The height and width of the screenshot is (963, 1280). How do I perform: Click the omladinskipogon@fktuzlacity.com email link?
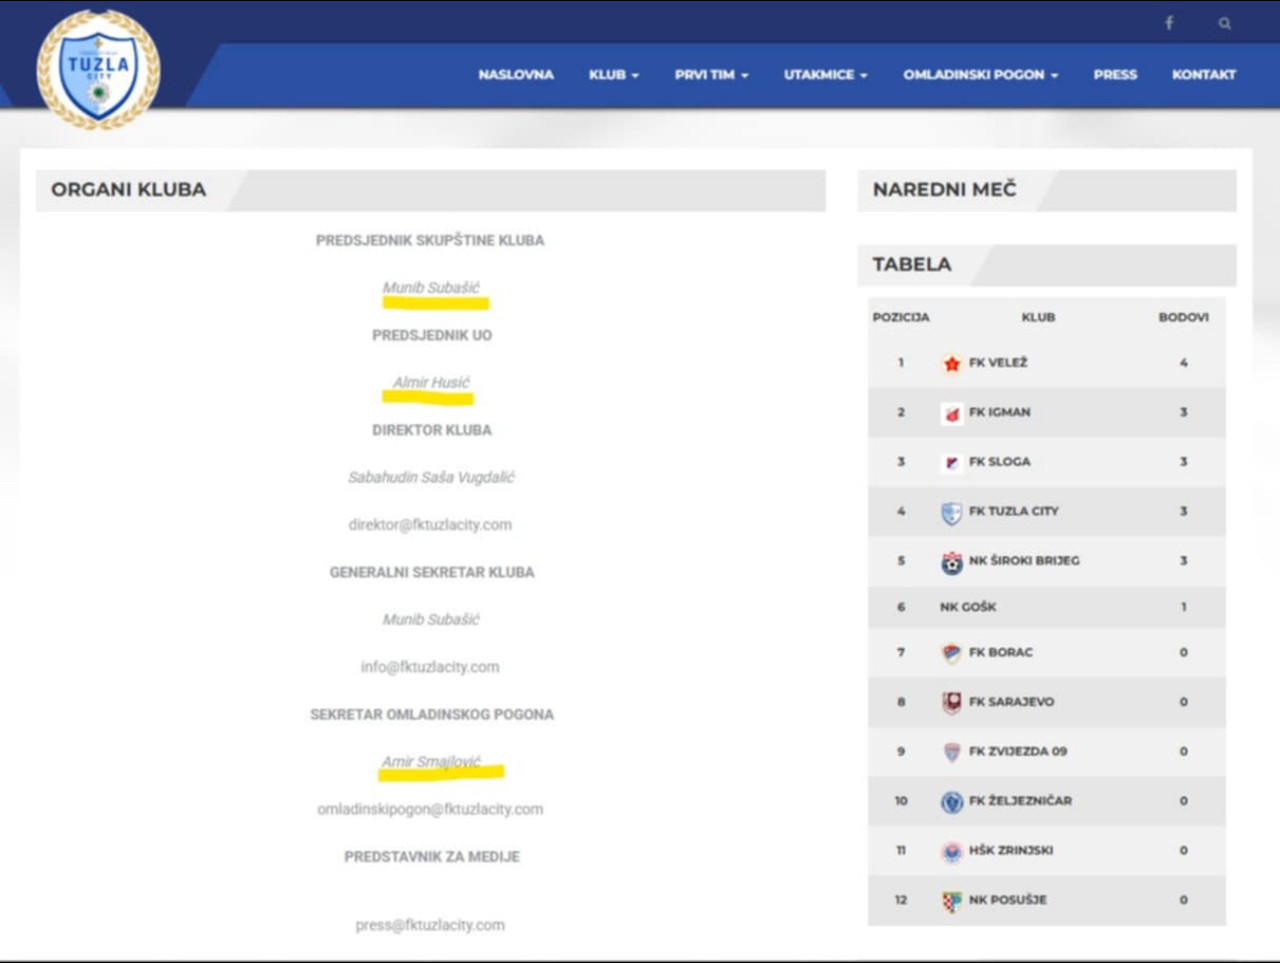[x=430, y=809]
